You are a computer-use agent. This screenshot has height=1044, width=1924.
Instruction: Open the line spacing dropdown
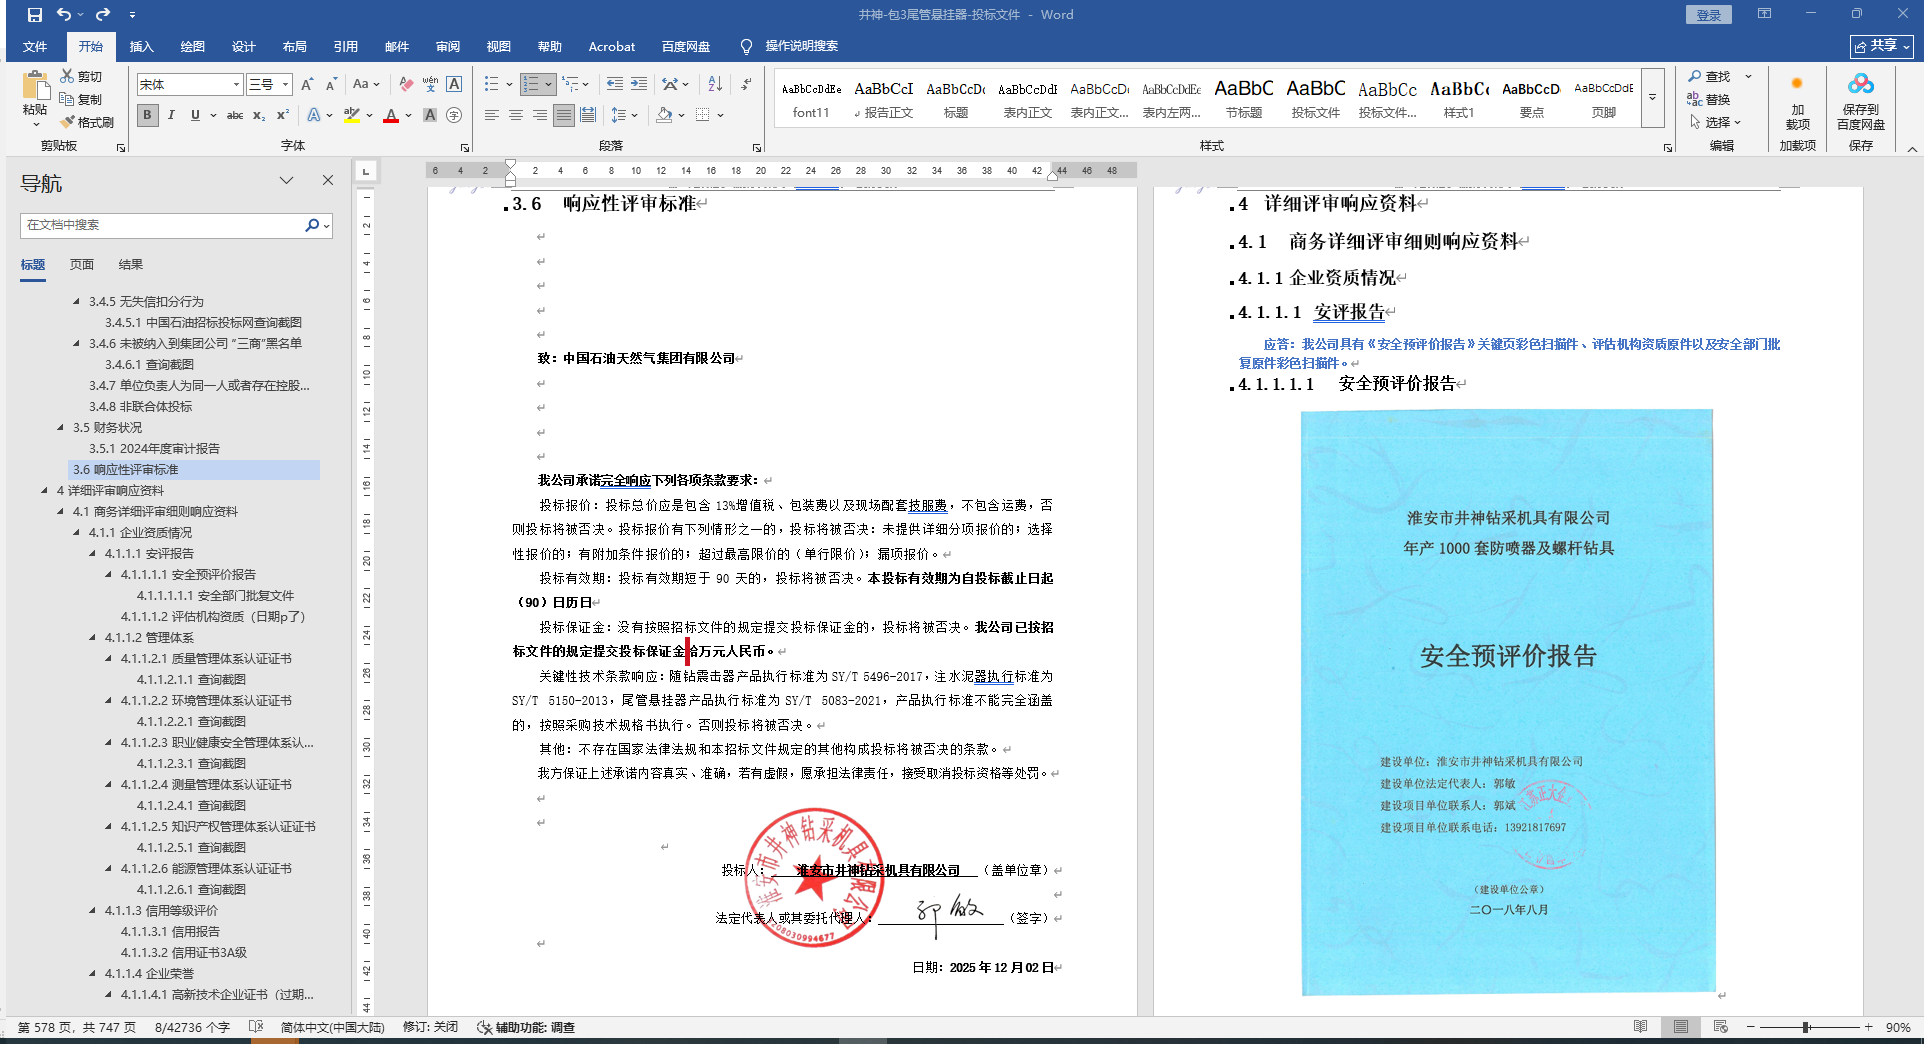coord(624,115)
